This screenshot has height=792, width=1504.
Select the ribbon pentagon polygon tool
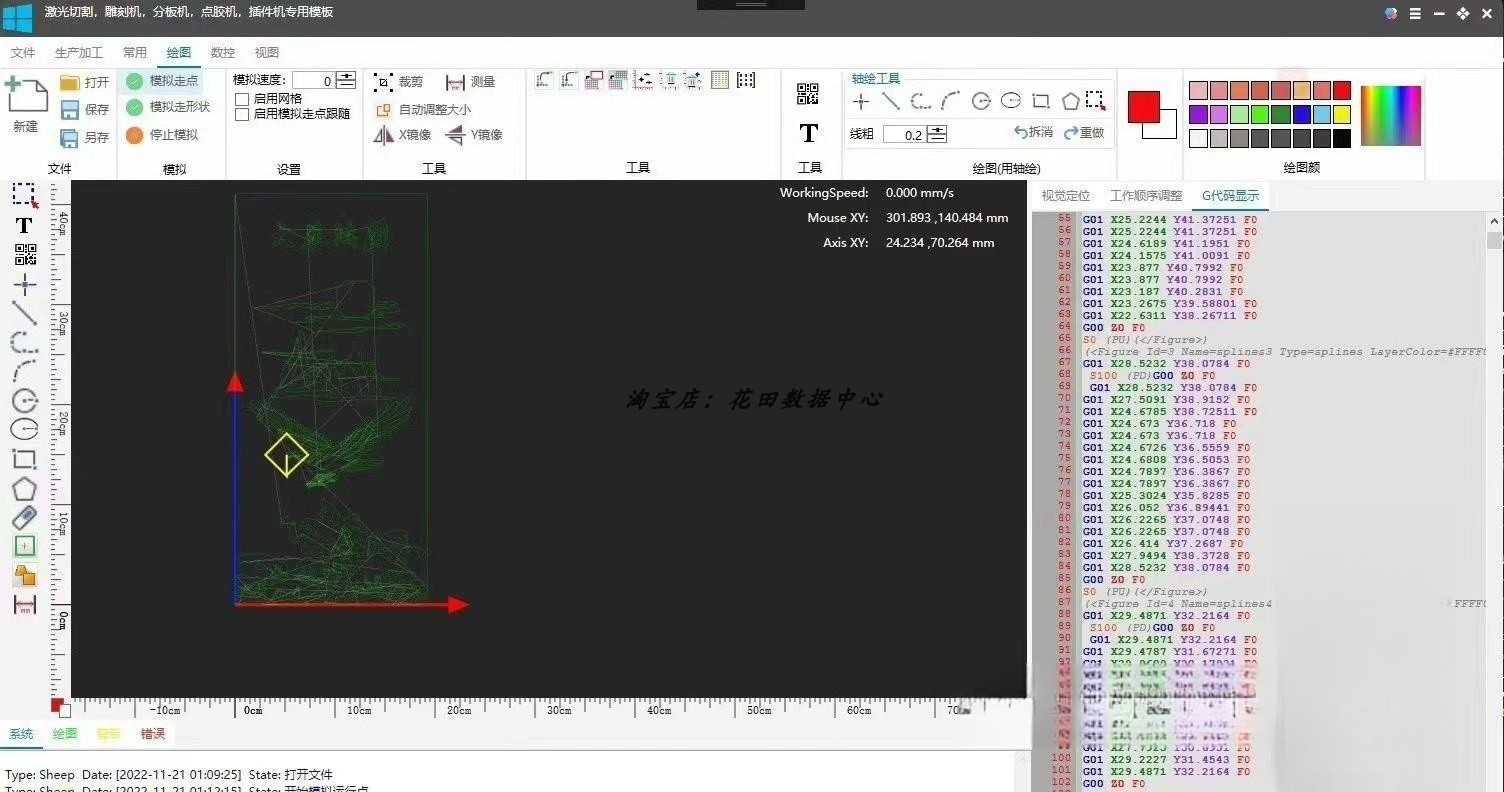[1071, 101]
